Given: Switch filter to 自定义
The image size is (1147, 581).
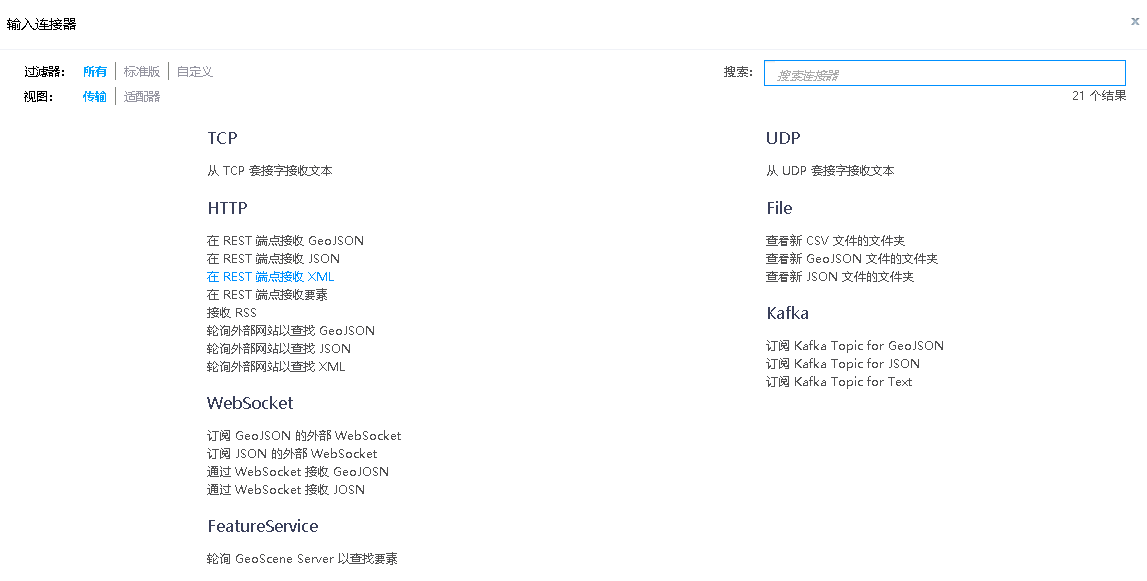Looking at the screenshot, I should point(195,72).
